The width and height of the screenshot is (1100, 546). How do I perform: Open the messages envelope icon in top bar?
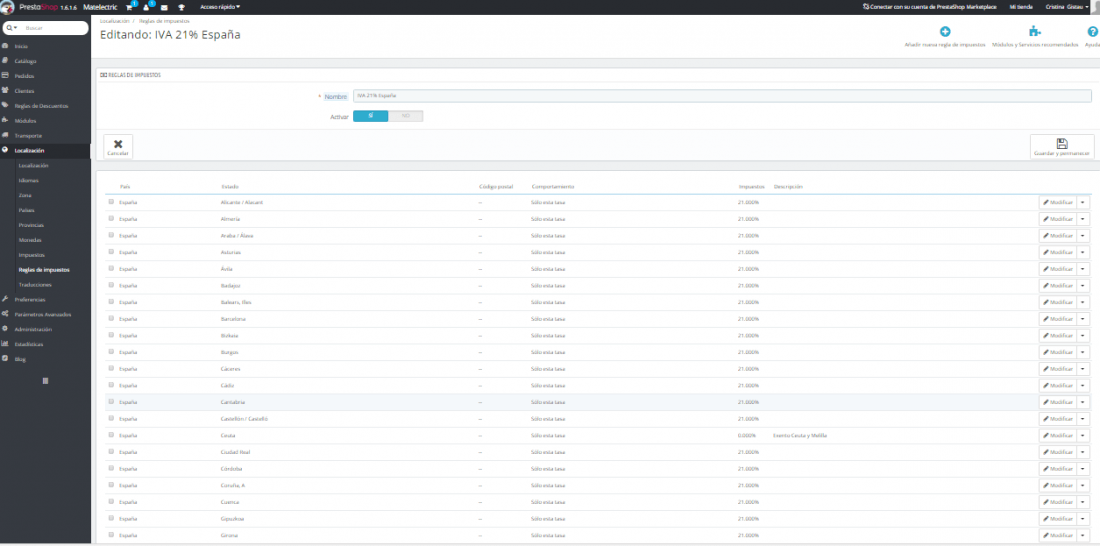tap(164, 7)
